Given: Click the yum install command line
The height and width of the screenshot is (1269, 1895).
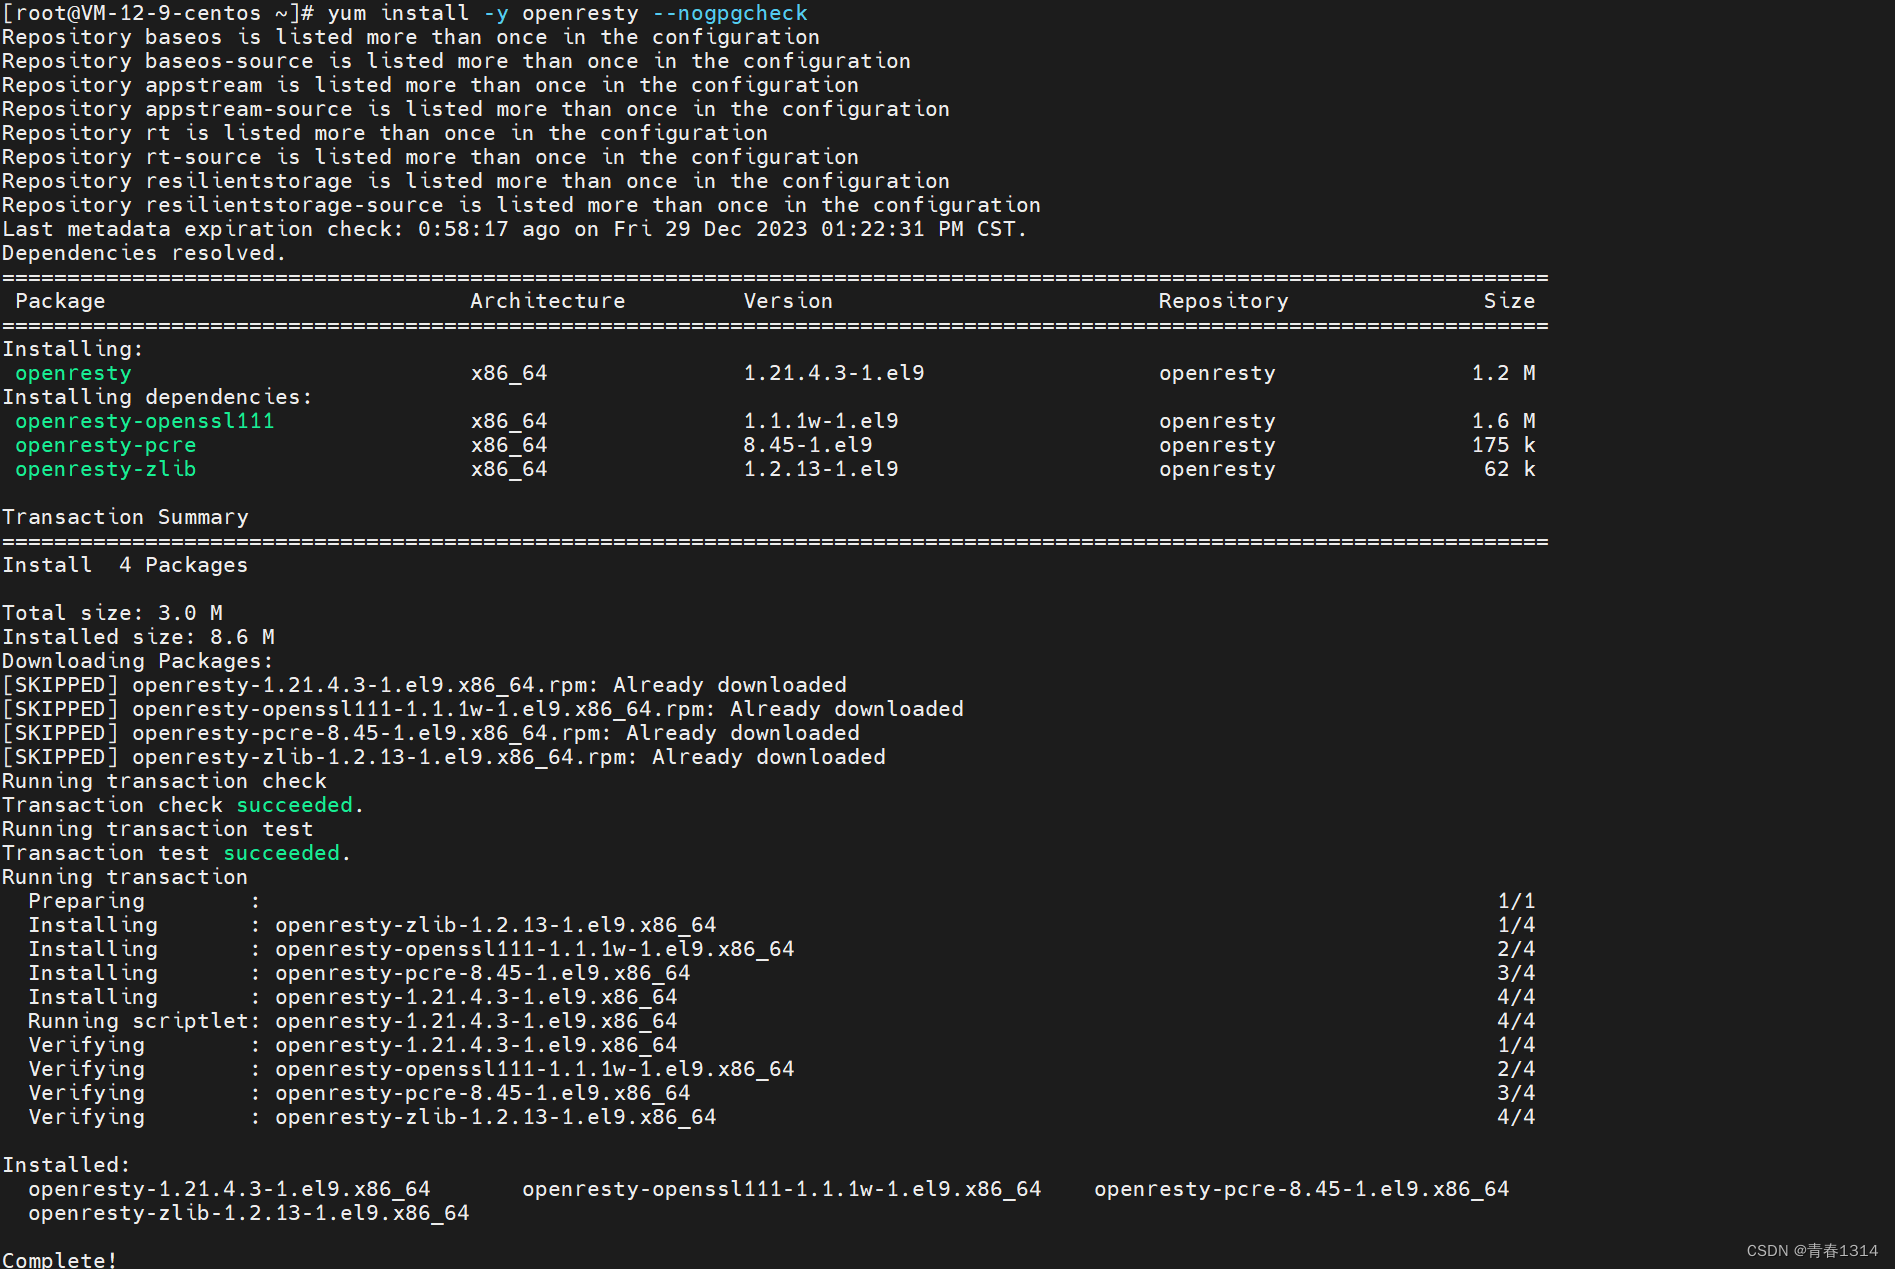Looking at the screenshot, I should pos(405,13).
